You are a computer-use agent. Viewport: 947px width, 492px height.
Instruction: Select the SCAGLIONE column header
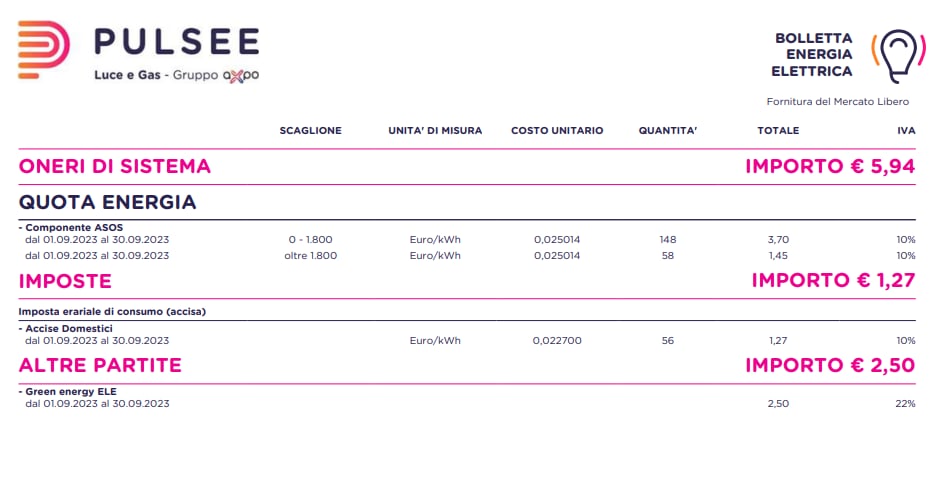(310, 131)
